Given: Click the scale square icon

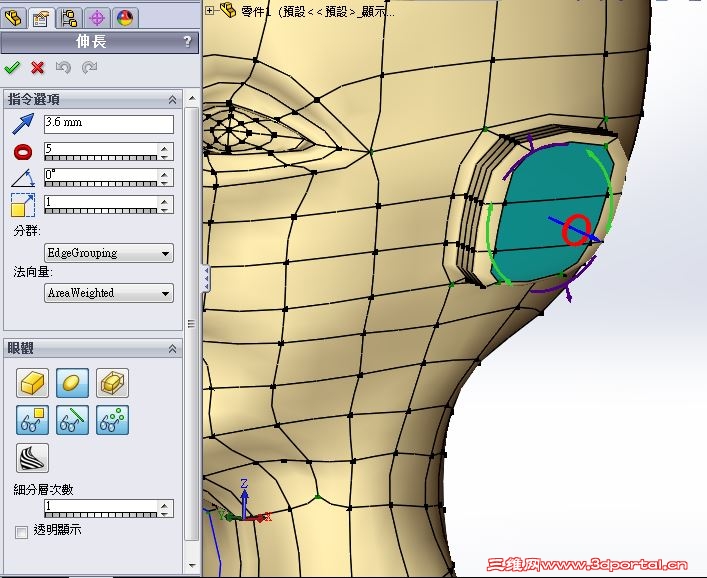Looking at the screenshot, I should pyautogui.click(x=23, y=205).
